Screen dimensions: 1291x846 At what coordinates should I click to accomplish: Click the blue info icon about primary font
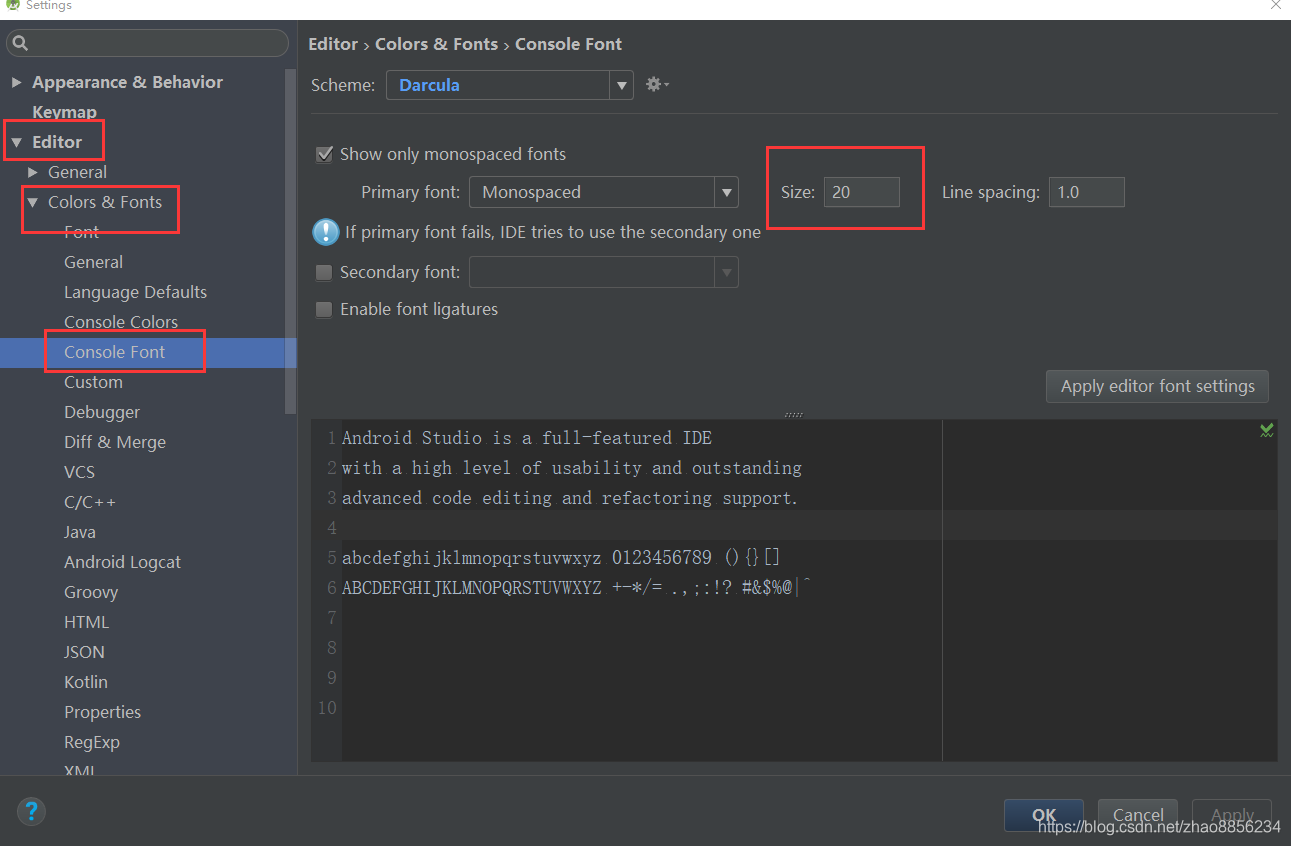pos(326,232)
